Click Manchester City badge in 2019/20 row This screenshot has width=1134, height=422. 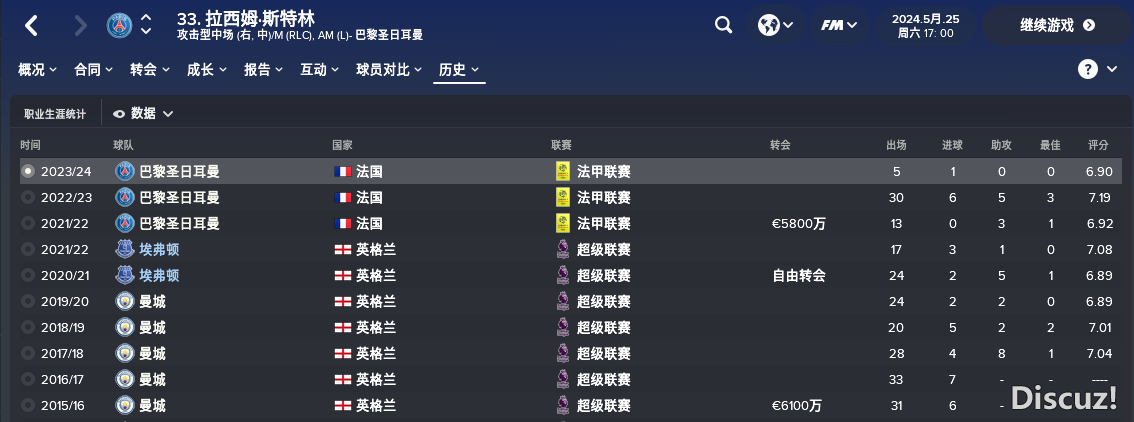[125, 301]
